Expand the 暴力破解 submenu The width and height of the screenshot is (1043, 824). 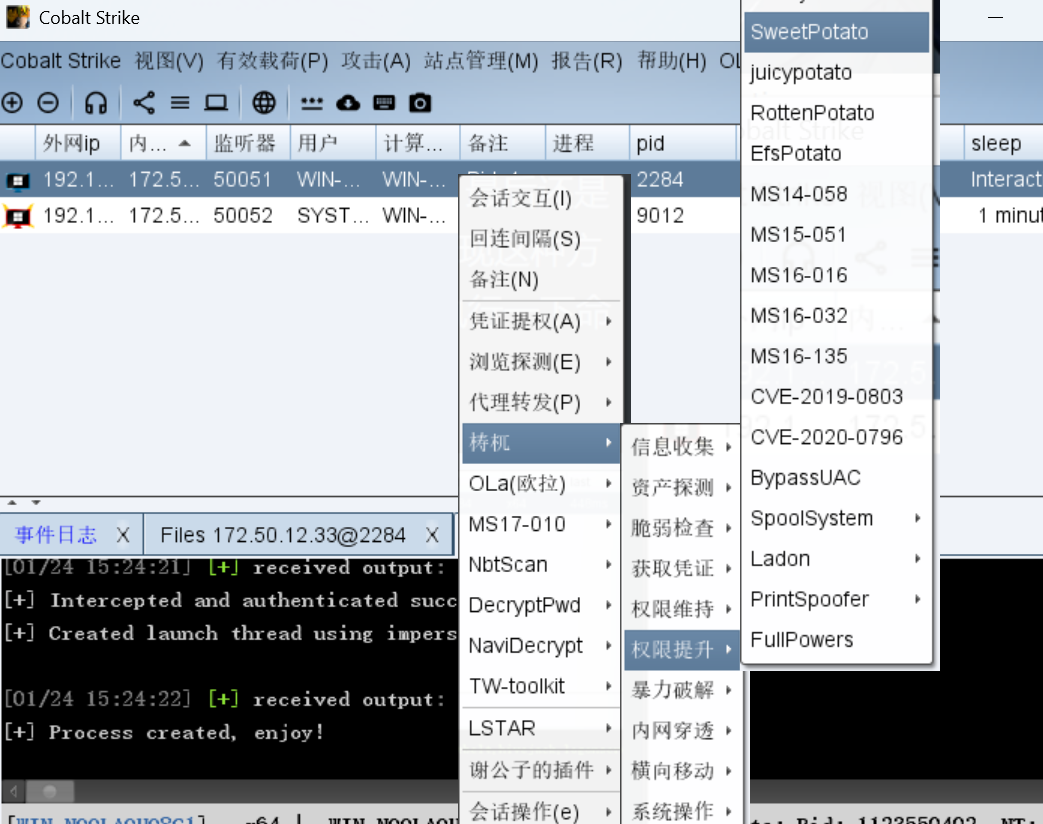[x=682, y=690]
